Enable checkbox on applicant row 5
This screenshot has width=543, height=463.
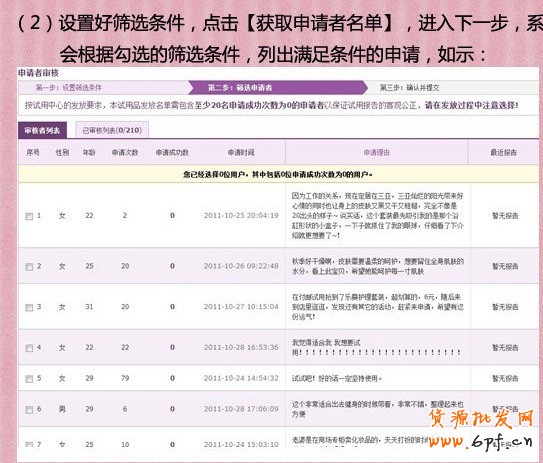point(29,379)
